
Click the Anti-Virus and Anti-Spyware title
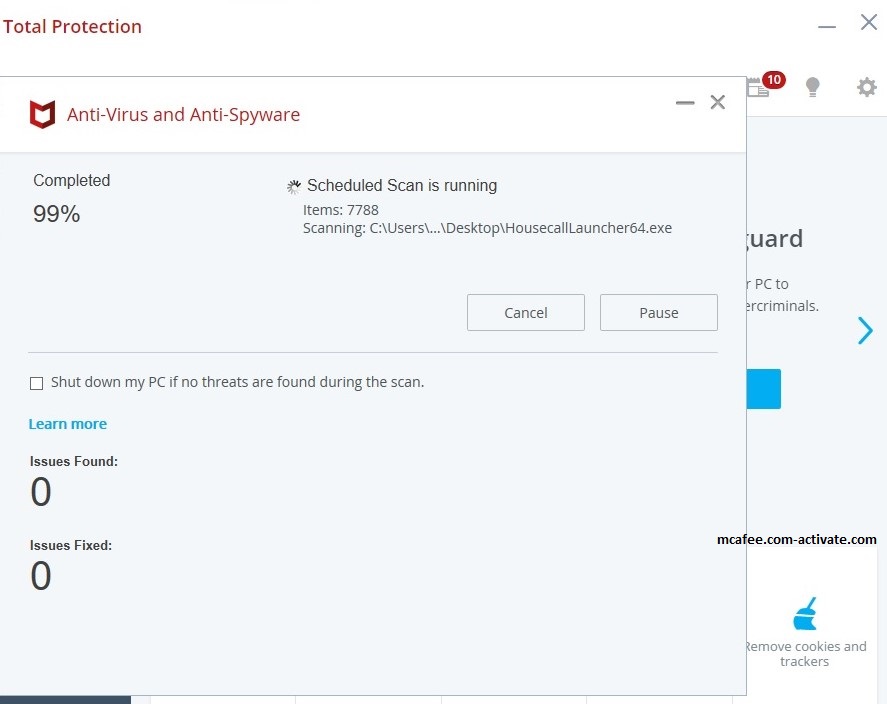coord(183,114)
